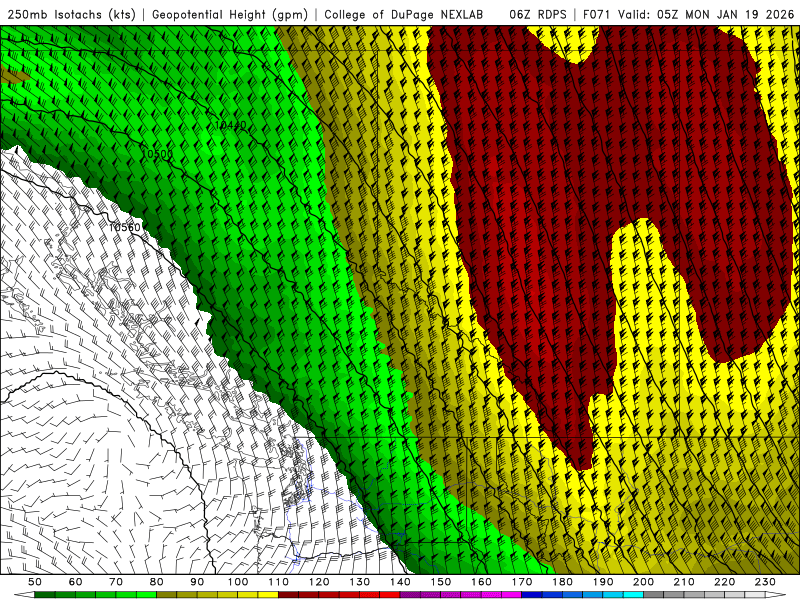The height and width of the screenshot is (600, 800).
Task: Click the '06Z RDPS' model run label
Action: pos(538,14)
